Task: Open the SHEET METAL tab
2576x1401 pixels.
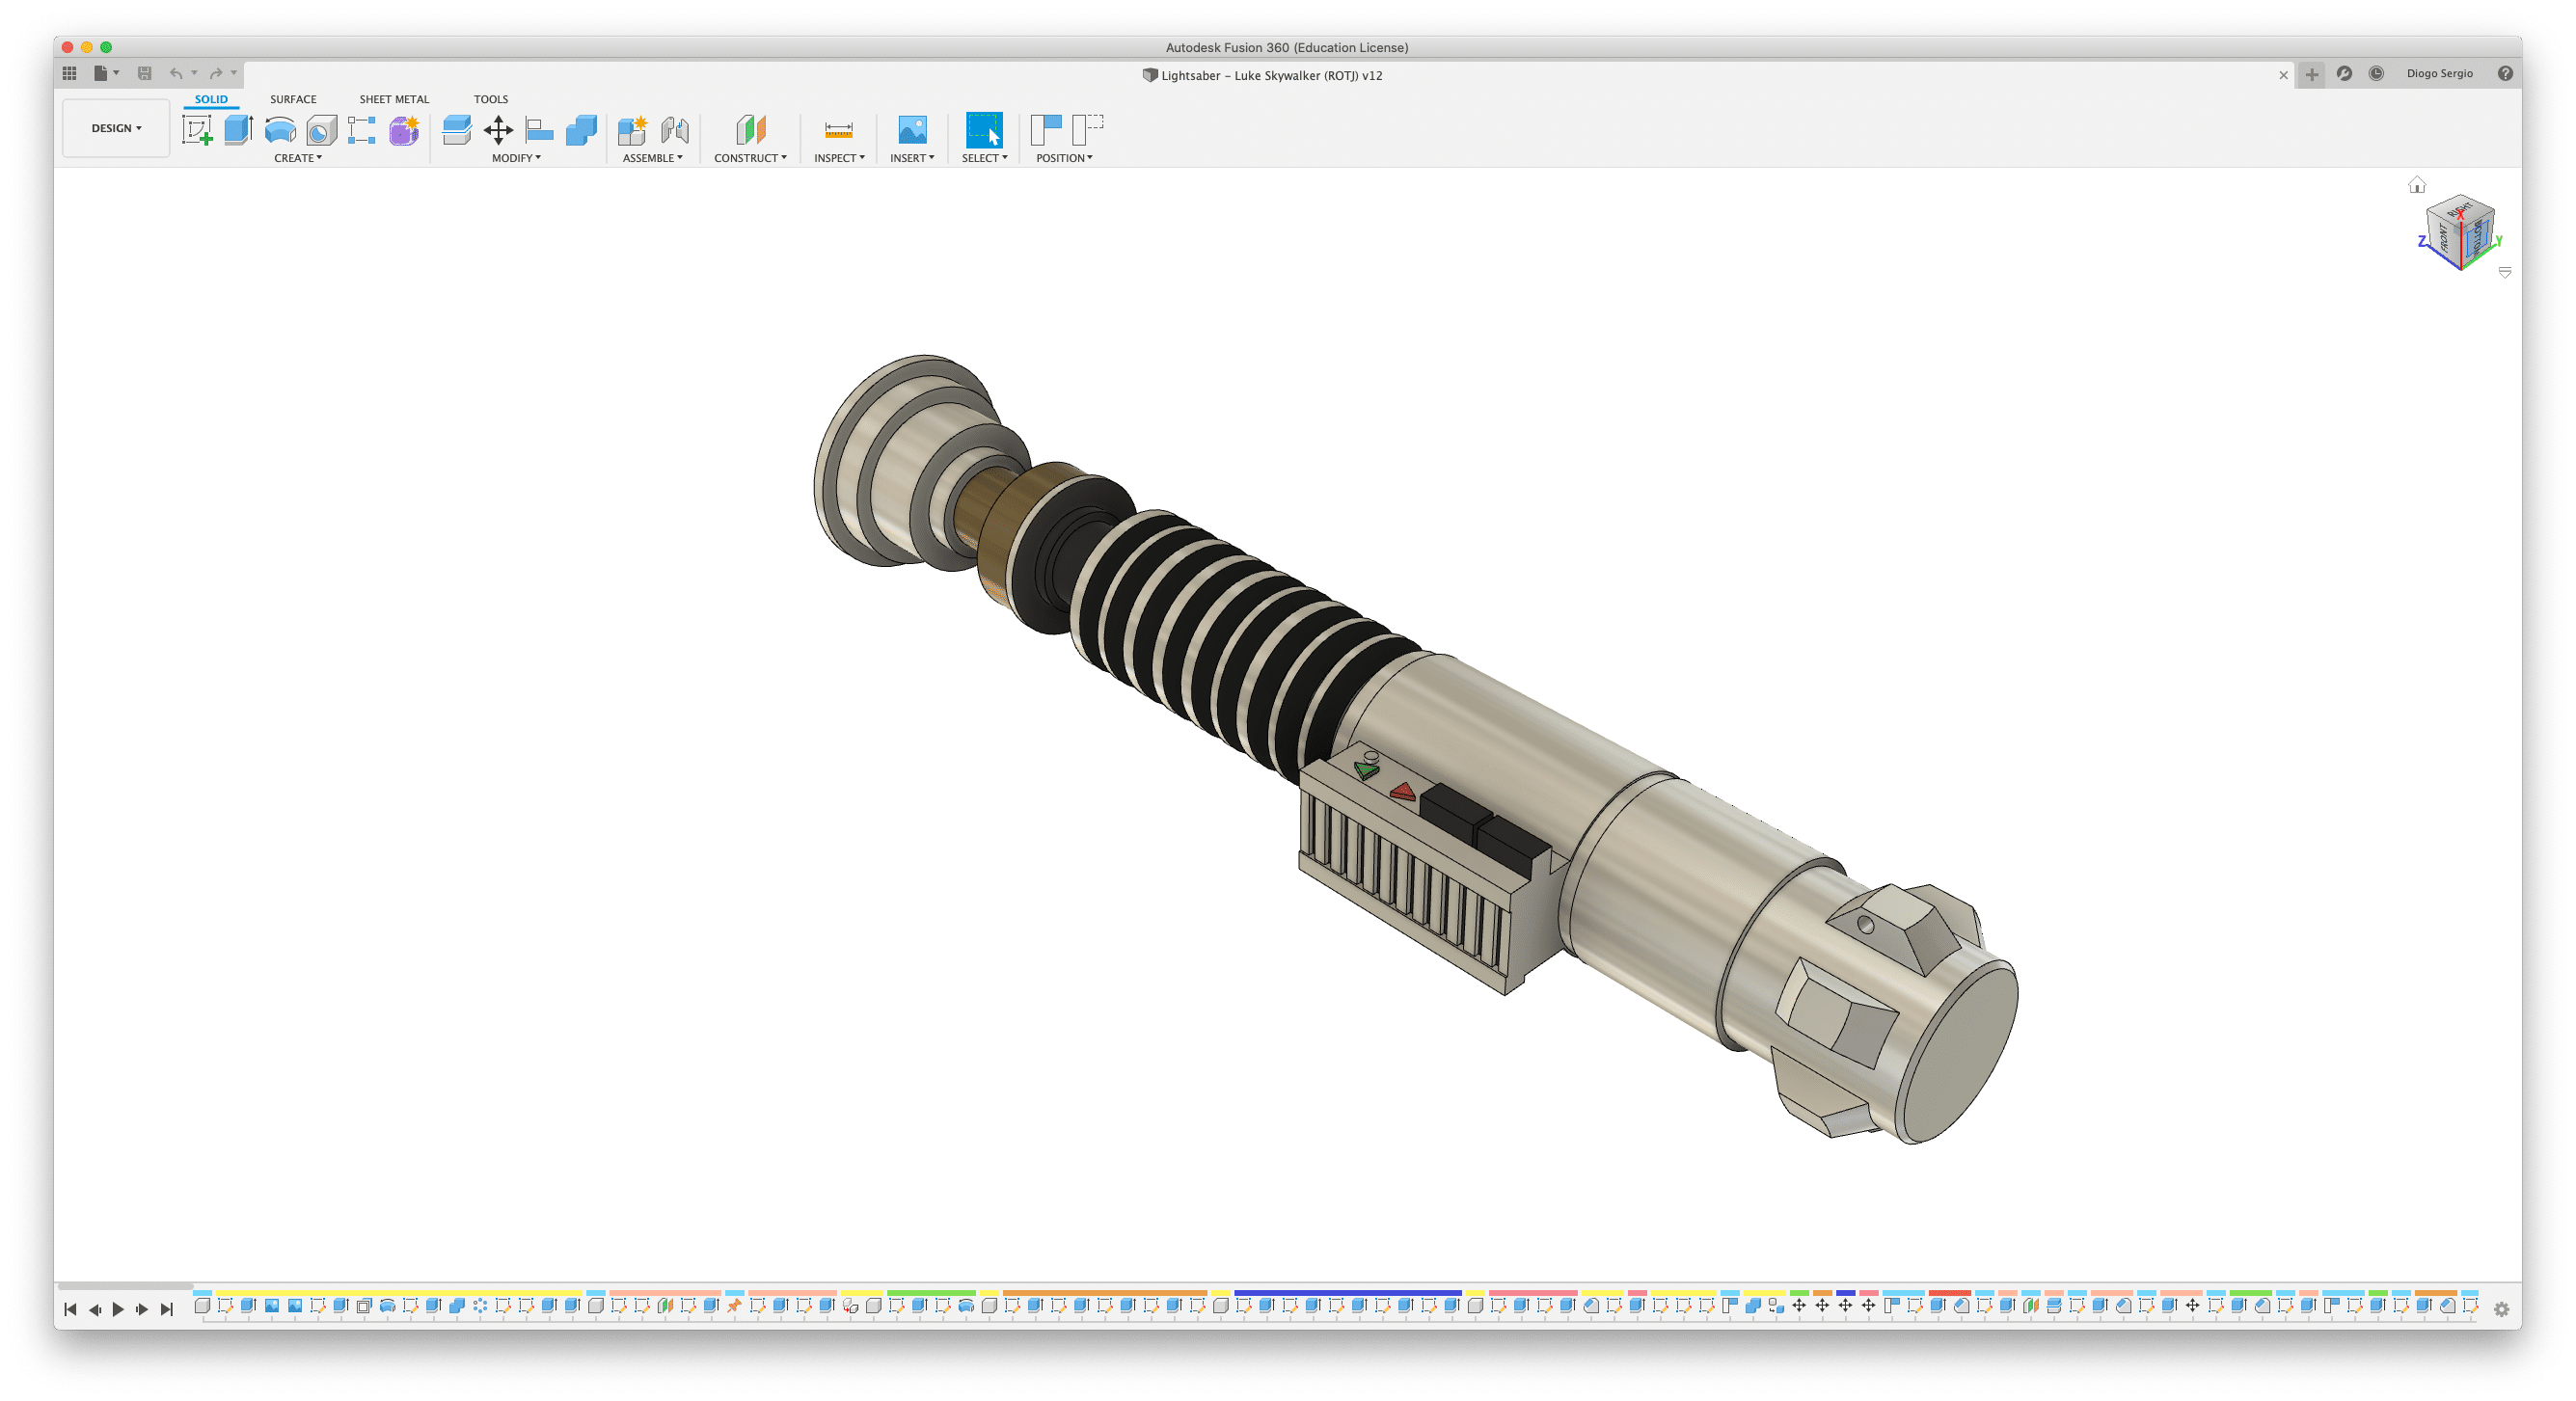Action: click(394, 99)
